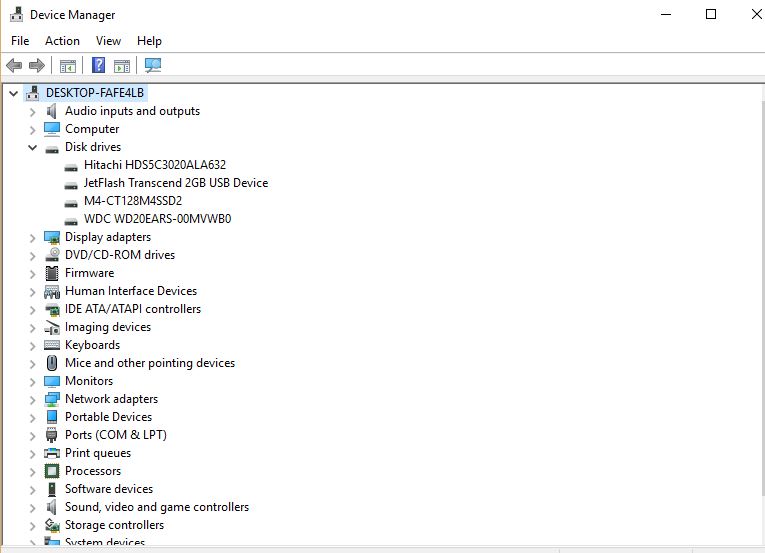The height and width of the screenshot is (553, 765).
Task: Show or hide the action pane toolbar icon
Action: click(122, 65)
